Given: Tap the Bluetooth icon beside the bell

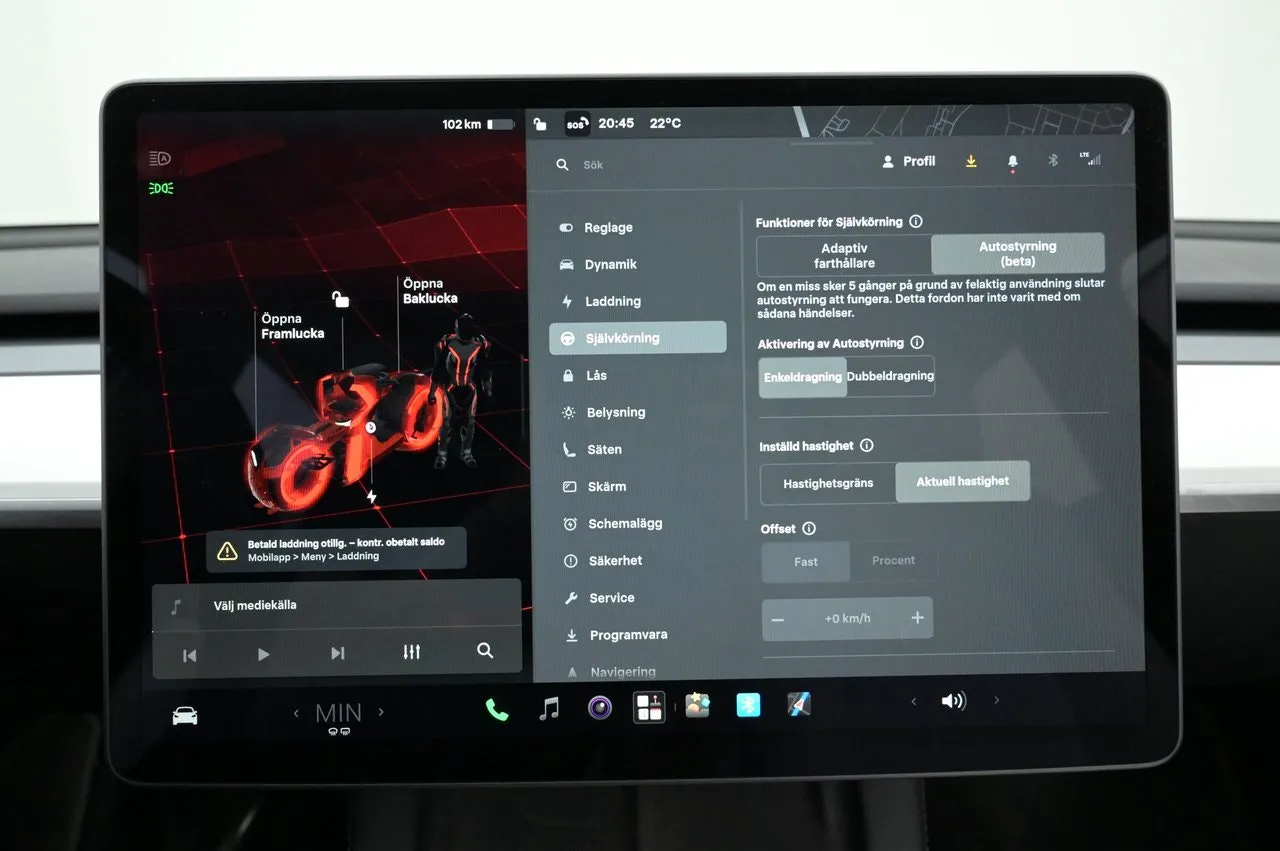Looking at the screenshot, I should coord(1052,160).
